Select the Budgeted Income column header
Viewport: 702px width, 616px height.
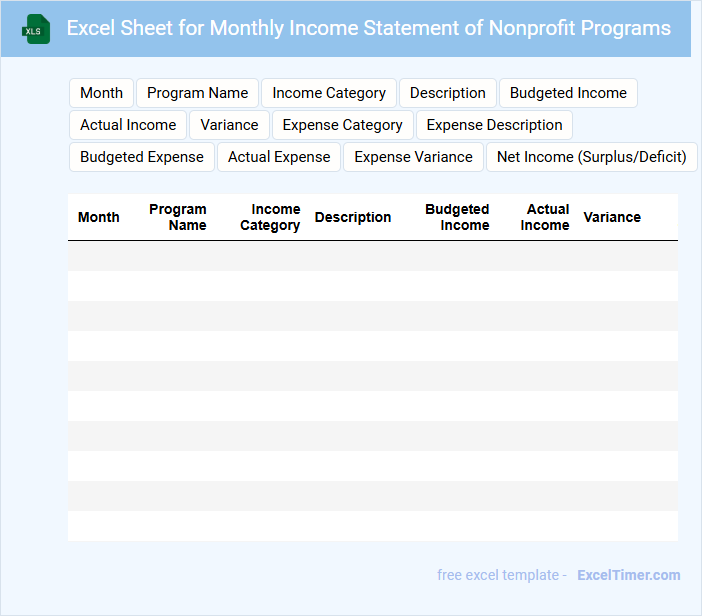pos(458,217)
